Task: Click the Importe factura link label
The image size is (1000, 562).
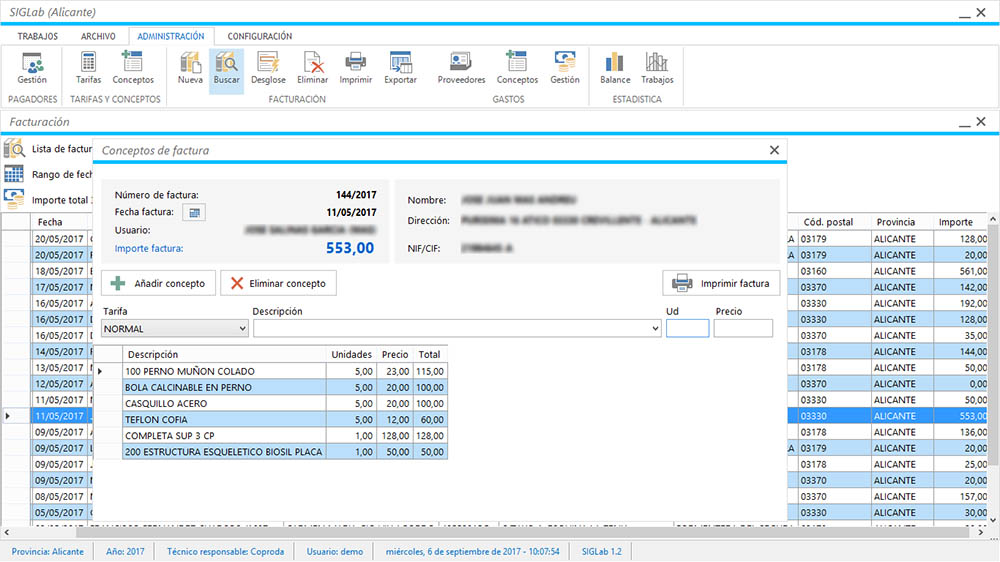Action: (149, 248)
